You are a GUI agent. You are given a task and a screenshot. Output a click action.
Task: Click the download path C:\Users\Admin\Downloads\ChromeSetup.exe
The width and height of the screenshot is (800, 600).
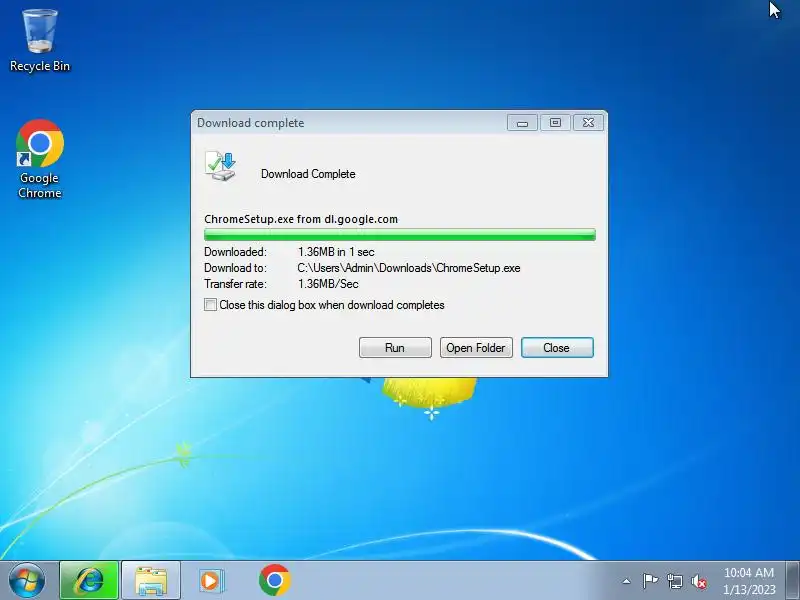tap(409, 268)
